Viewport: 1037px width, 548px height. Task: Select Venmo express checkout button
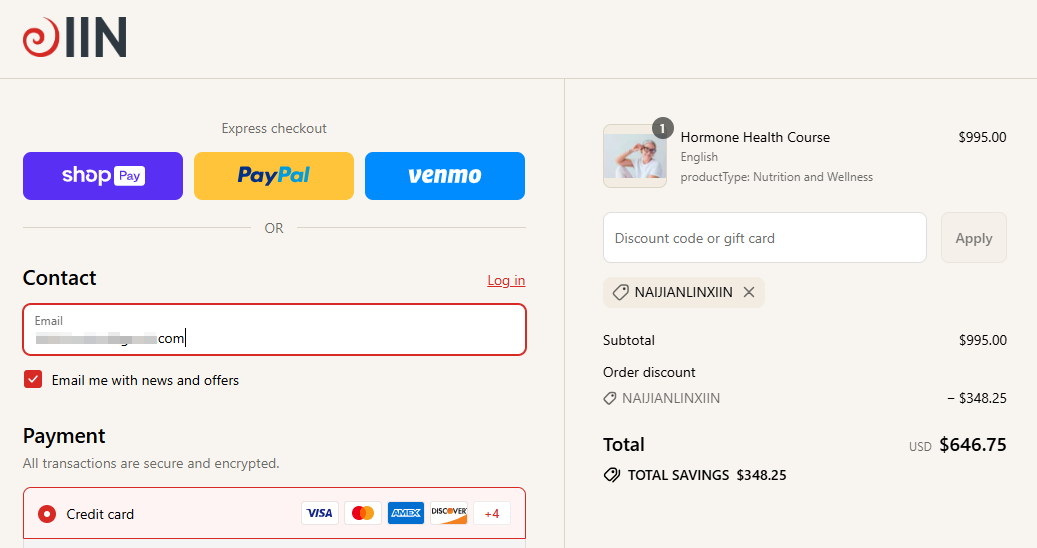[445, 176]
